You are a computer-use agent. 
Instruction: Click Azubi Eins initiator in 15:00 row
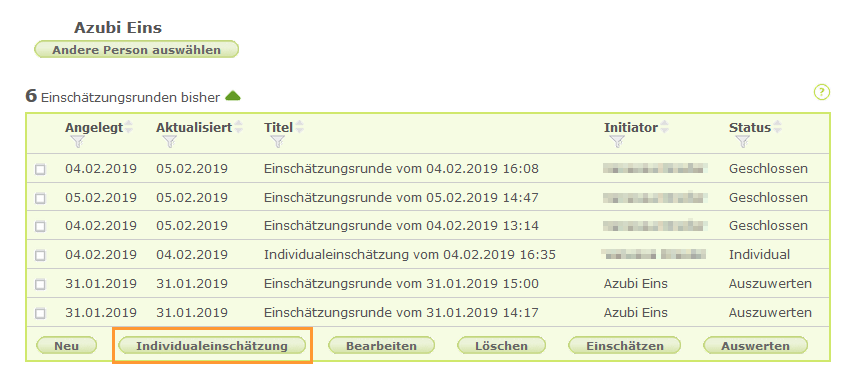click(636, 283)
